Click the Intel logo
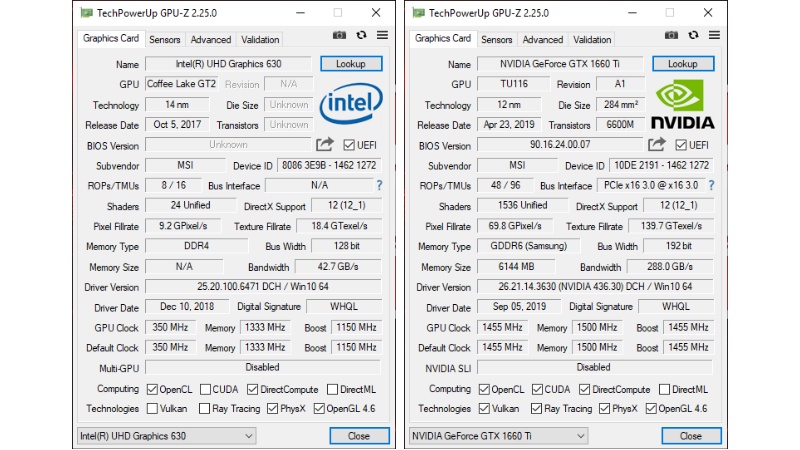This screenshot has height=450, width=800. (351, 104)
